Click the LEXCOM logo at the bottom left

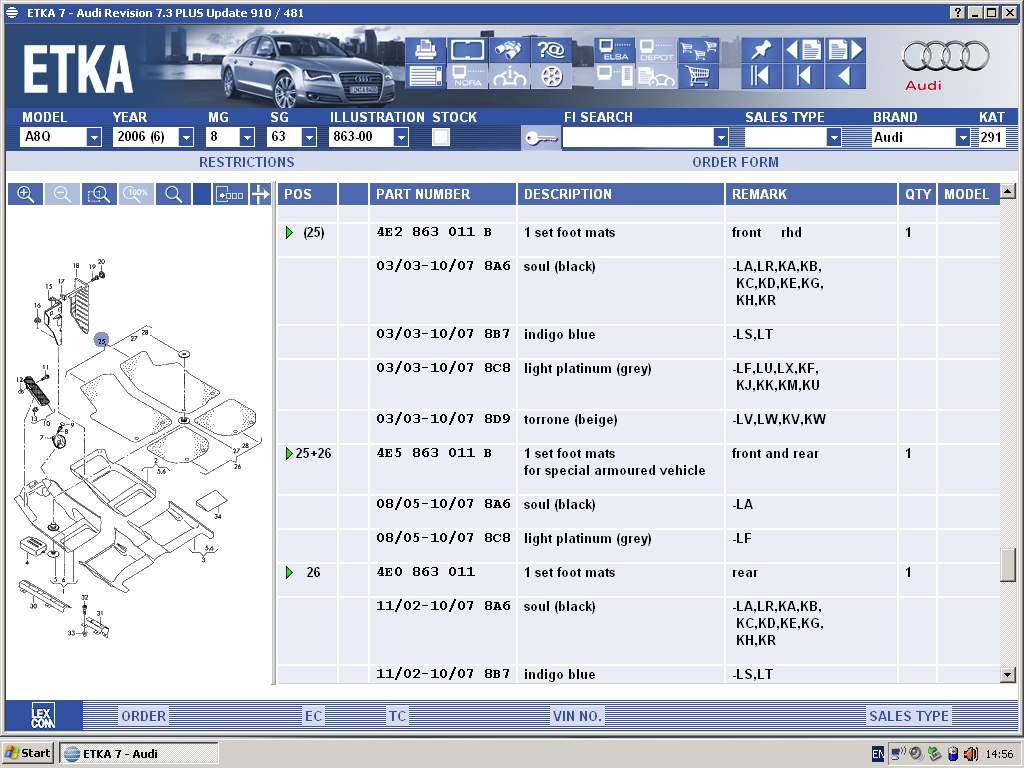(43, 716)
